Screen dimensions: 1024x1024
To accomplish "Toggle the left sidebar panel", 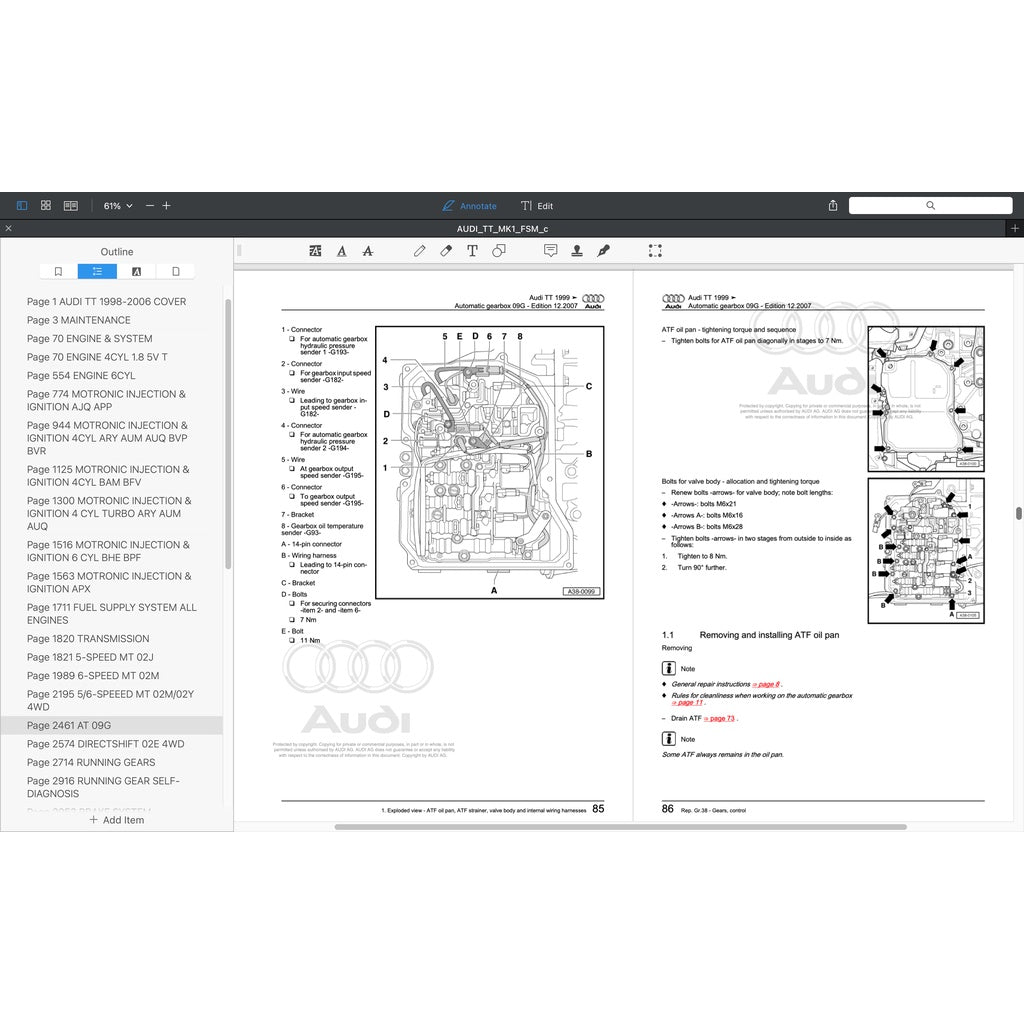I will (x=22, y=206).
